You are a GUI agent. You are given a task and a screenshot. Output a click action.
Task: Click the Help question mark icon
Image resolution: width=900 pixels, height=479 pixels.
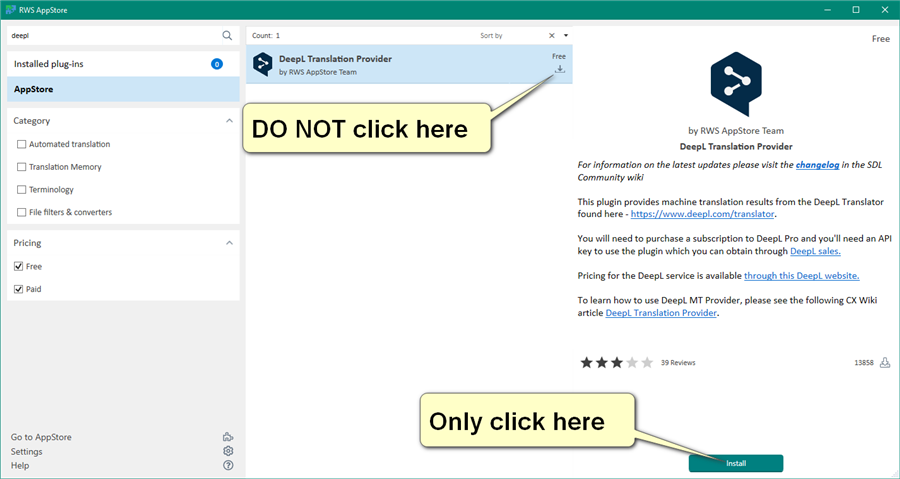[228, 466]
